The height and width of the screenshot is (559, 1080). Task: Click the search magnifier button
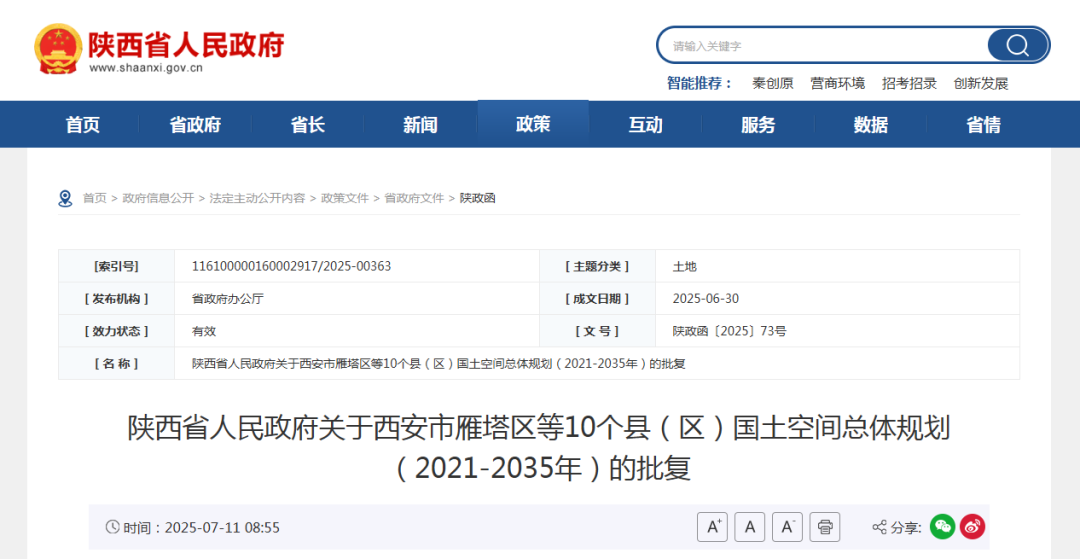(x=1017, y=45)
